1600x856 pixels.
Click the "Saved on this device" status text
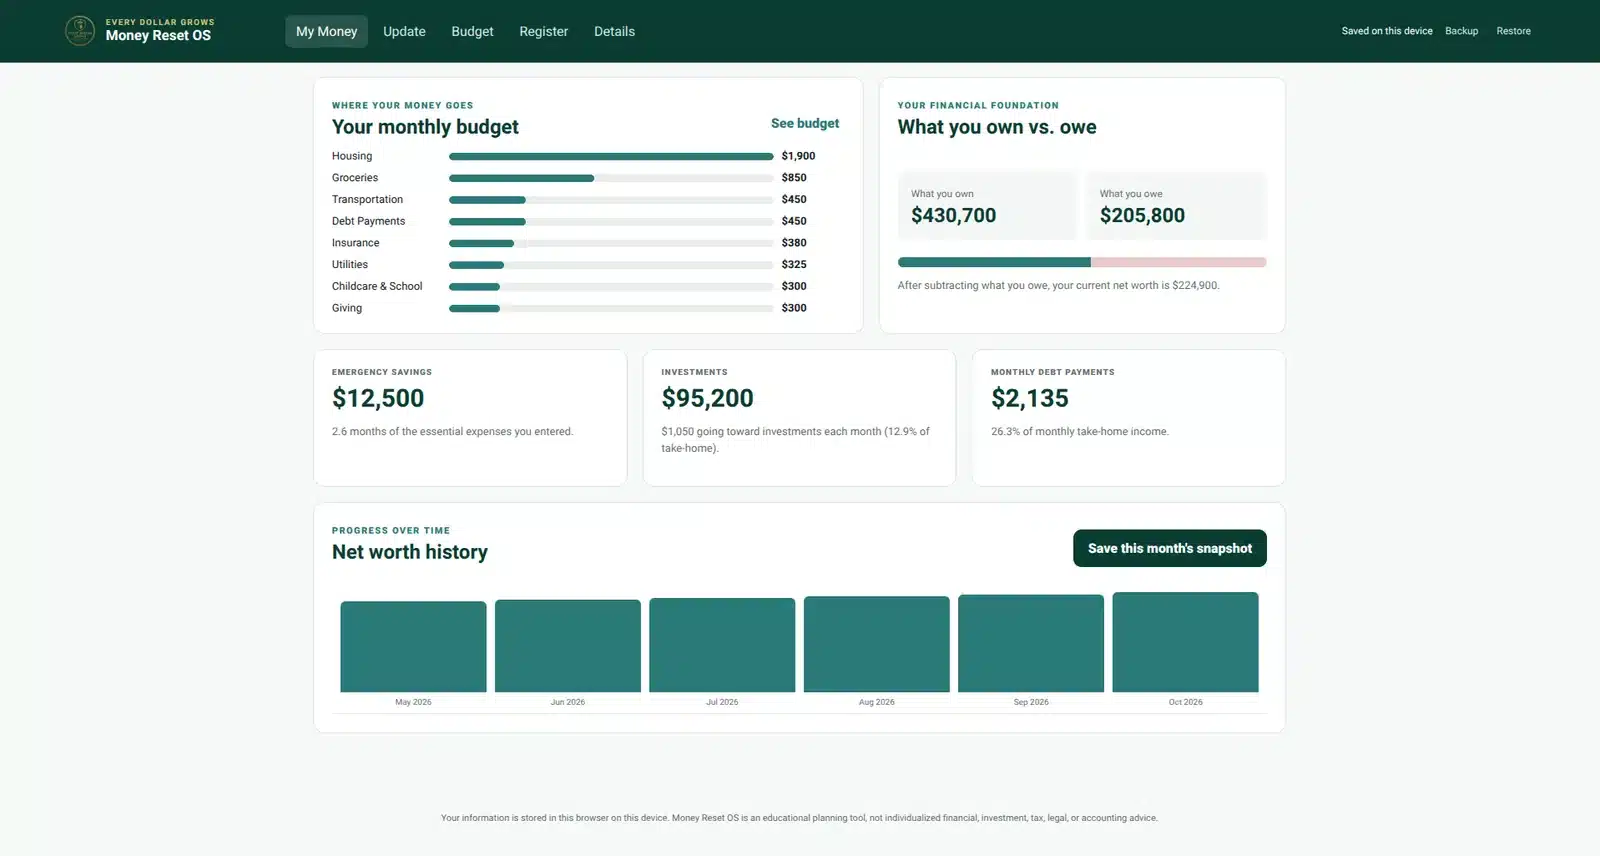point(1387,31)
